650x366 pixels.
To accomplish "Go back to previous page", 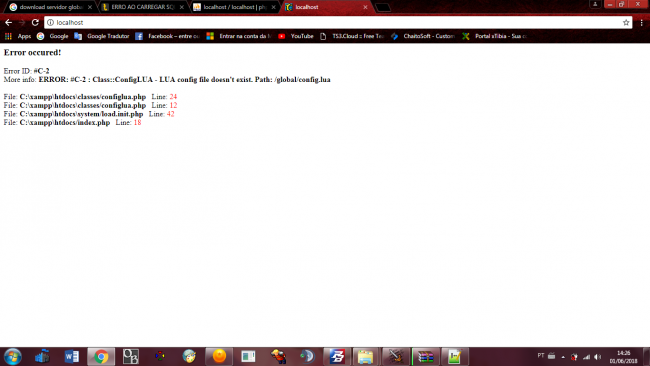I will pyautogui.click(x=8, y=22).
